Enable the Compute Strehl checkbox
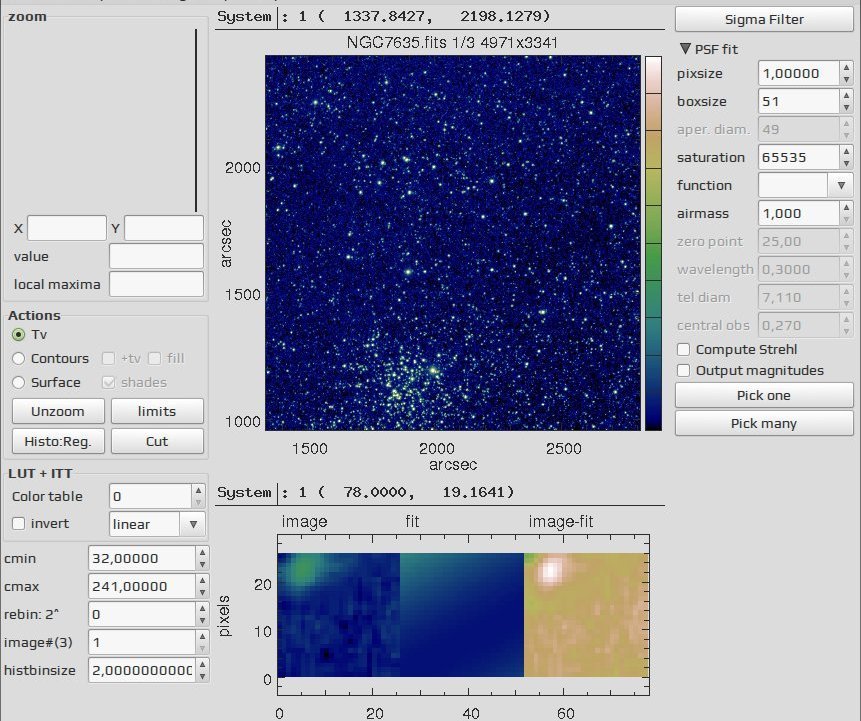This screenshot has width=861, height=721. tap(684, 350)
